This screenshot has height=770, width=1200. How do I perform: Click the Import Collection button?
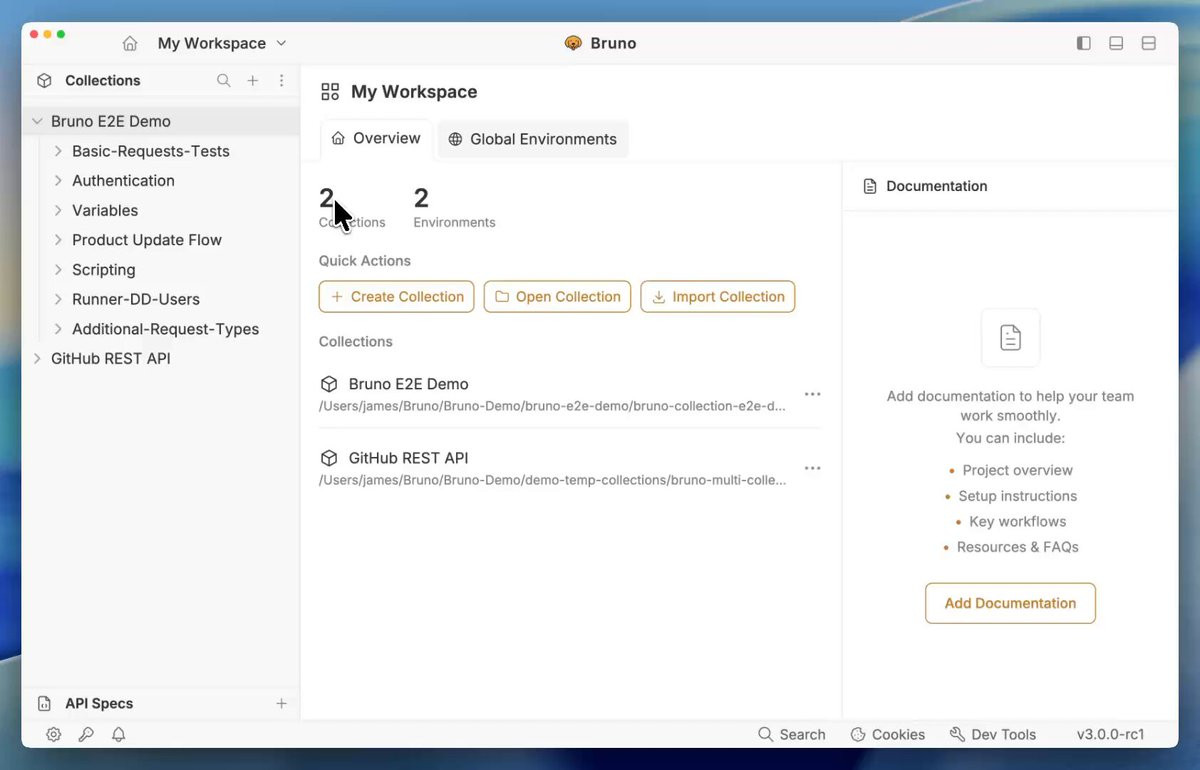(718, 297)
